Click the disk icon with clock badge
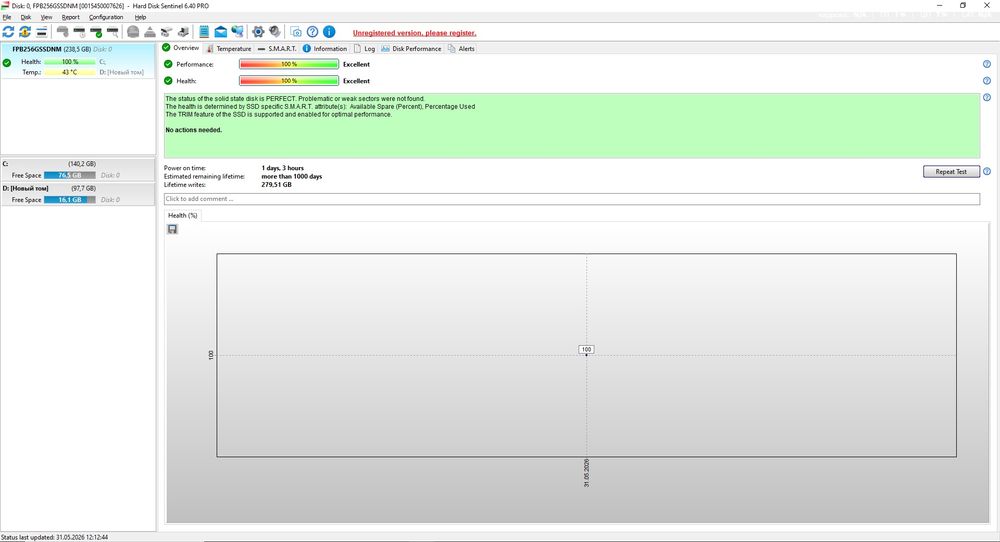Viewport: 1000px width, 542px height. [x=79, y=31]
